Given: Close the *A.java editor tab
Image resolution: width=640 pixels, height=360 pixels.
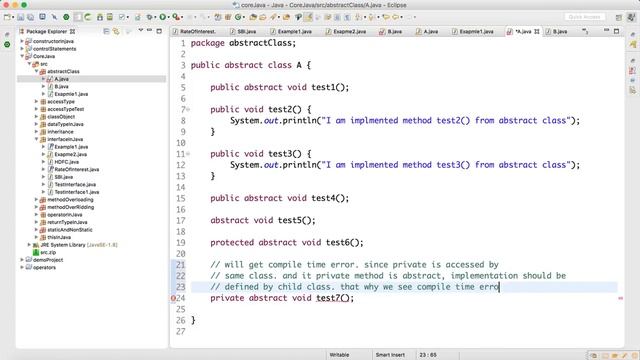Looking at the screenshot, I should pos(537,31).
